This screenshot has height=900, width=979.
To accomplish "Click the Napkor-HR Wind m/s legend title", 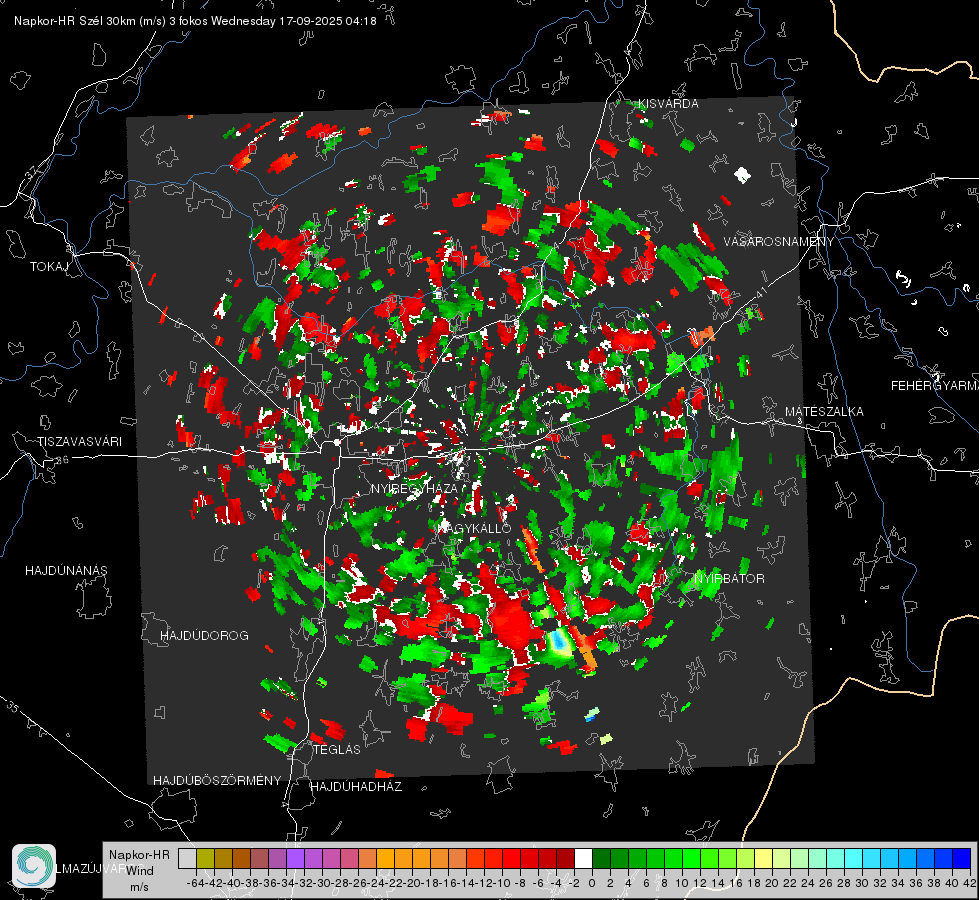I will tap(139, 871).
